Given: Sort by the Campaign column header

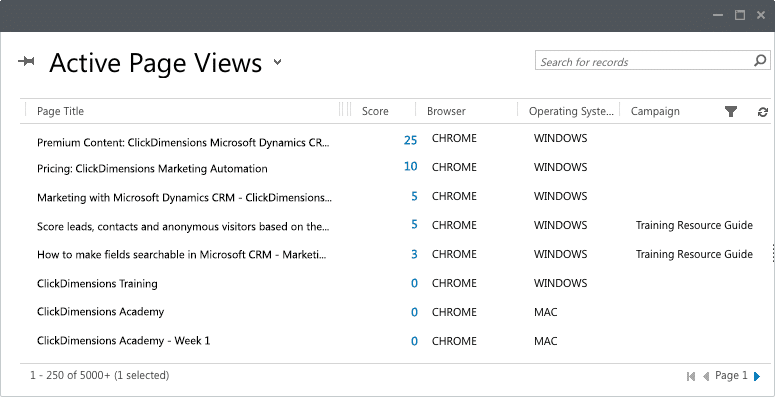Looking at the screenshot, I should (655, 111).
